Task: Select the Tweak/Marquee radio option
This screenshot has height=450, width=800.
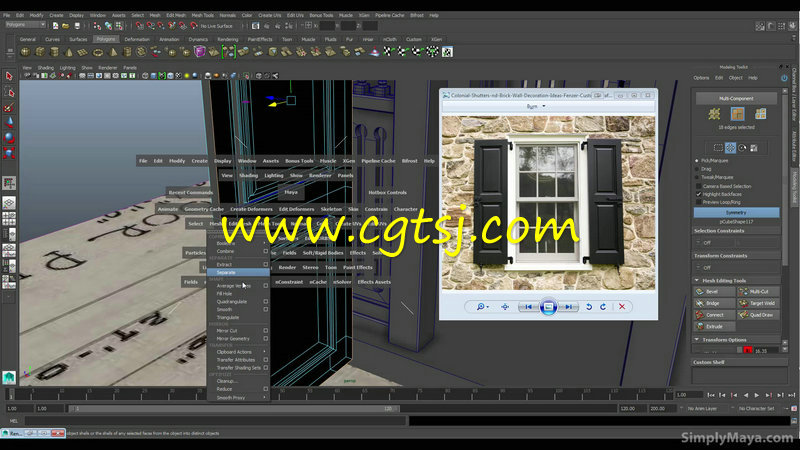Action: click(x=697, y=177)
